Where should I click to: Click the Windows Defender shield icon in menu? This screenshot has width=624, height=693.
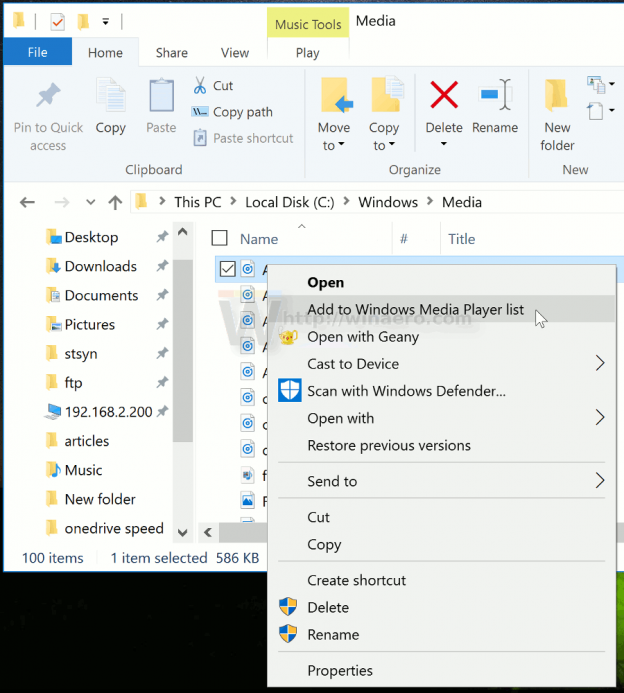(290, 390)
